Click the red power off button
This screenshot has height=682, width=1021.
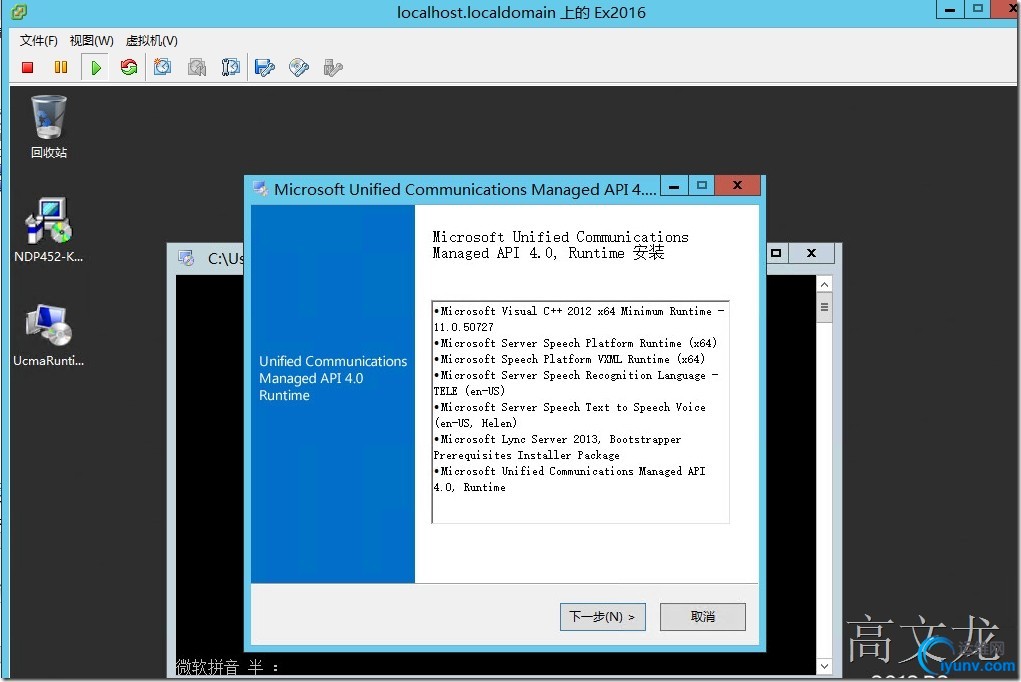click(x=27, y=67)
